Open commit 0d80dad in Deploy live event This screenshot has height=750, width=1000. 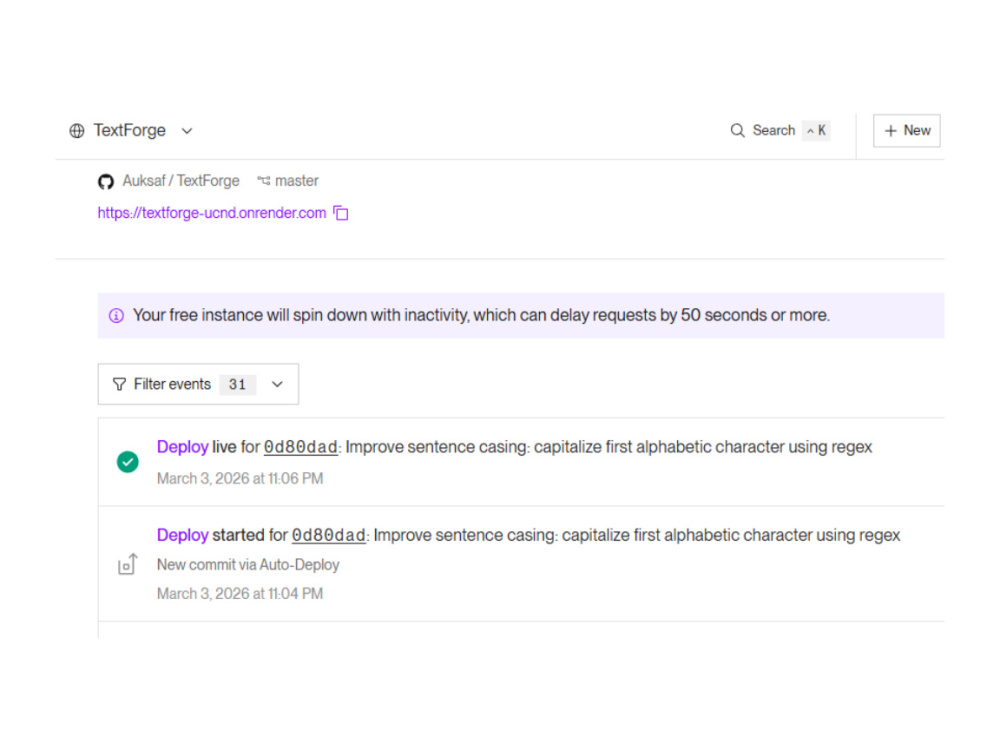tap(300, 447)
